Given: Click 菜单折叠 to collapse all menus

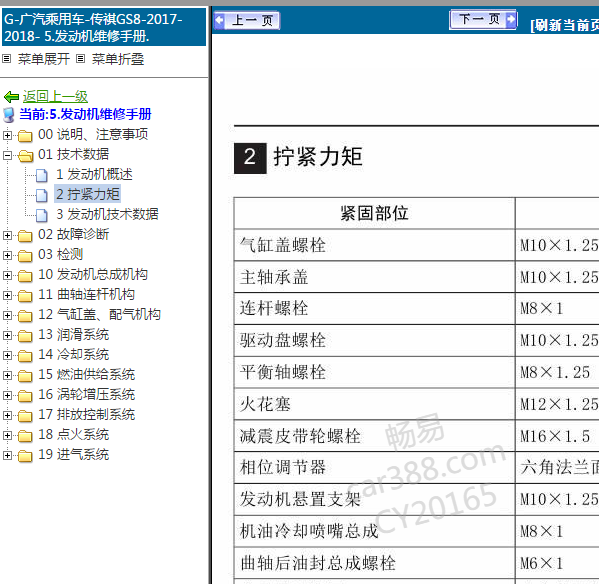Looking at the screenshot, I should 118,59.
